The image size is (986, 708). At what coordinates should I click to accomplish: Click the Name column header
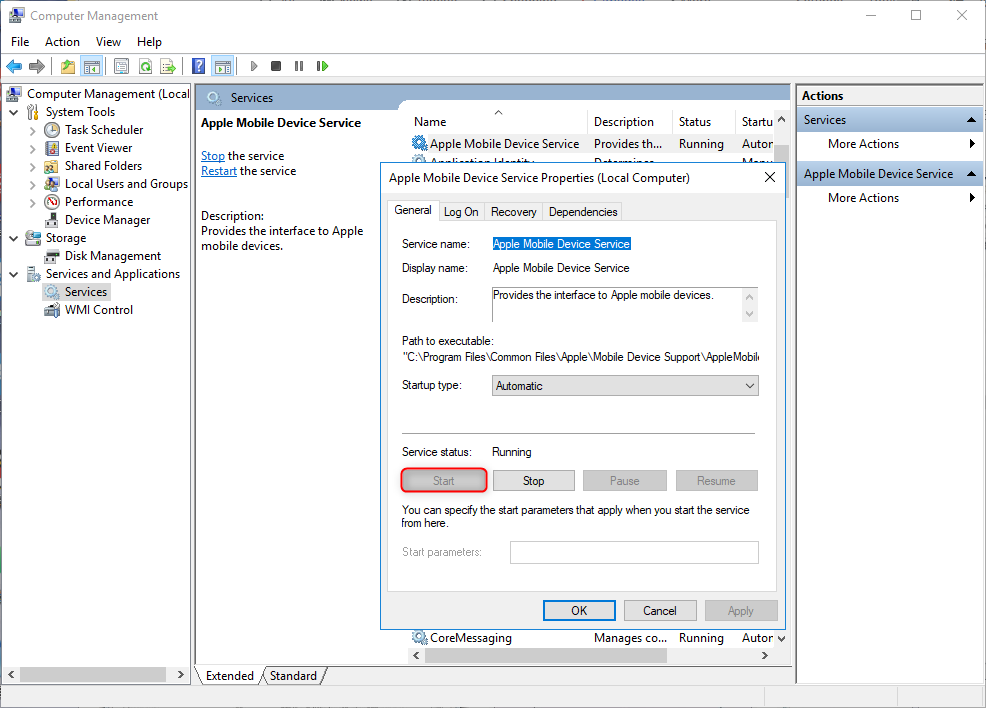pos(498,121)
